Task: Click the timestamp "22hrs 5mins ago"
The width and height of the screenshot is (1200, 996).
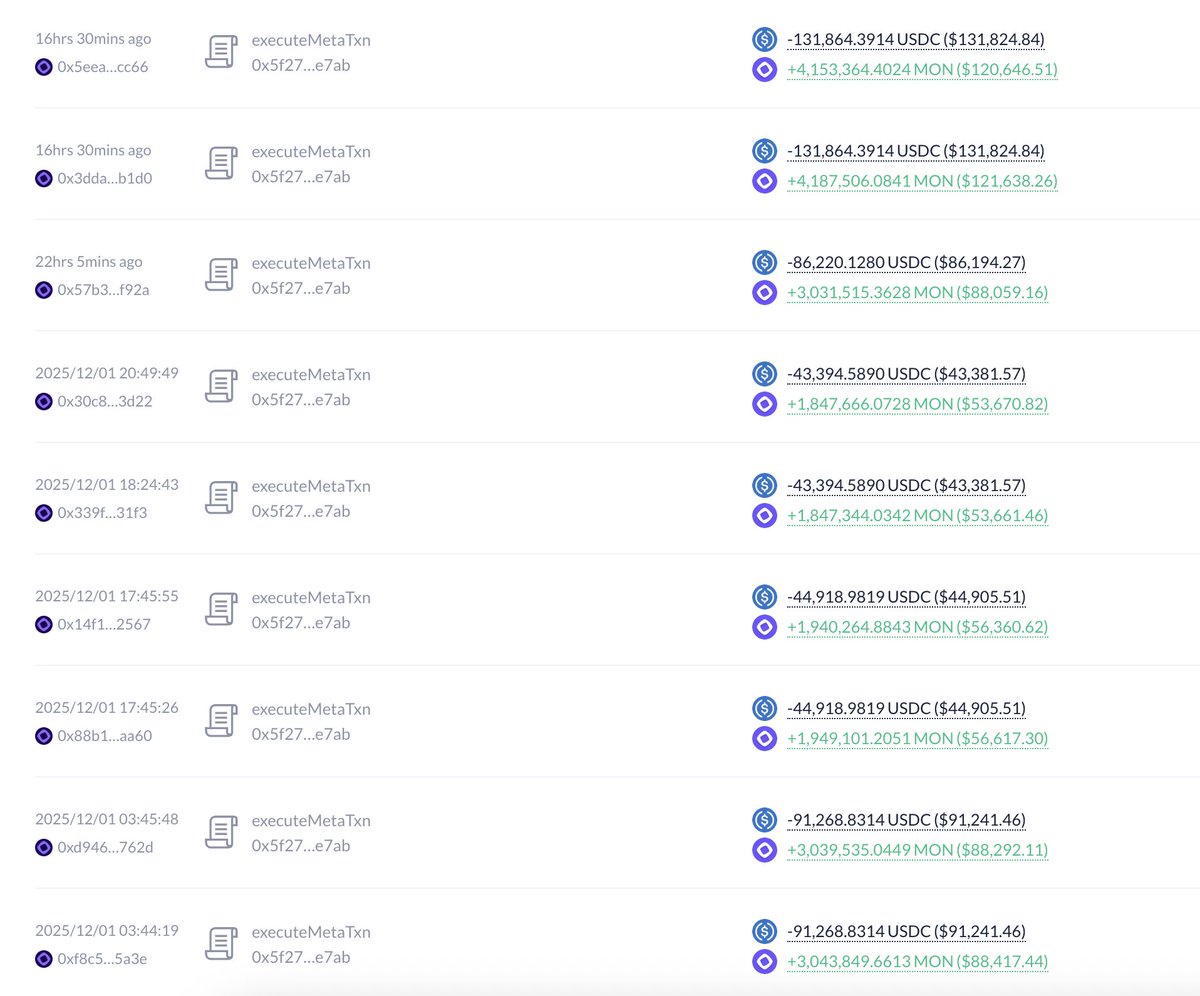Action: pyautogui.click(x=89, y=262)
